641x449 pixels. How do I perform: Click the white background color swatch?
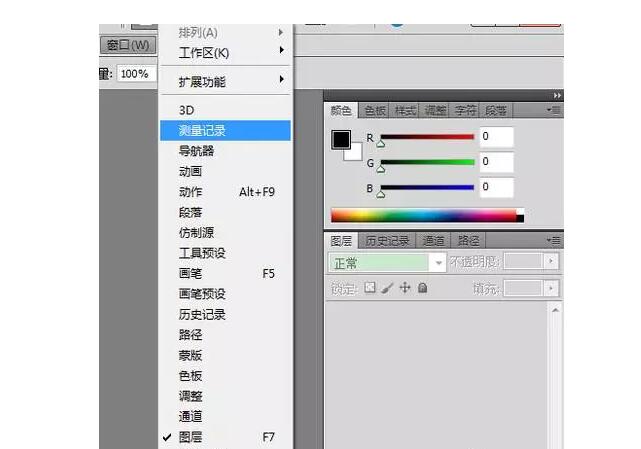pos(355,153)
